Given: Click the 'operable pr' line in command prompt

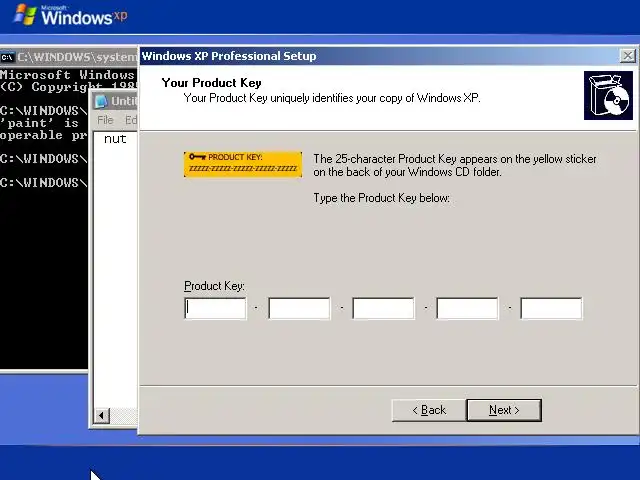Looking at the screenshot, I should pyautogui.click(x=44, y=135).
